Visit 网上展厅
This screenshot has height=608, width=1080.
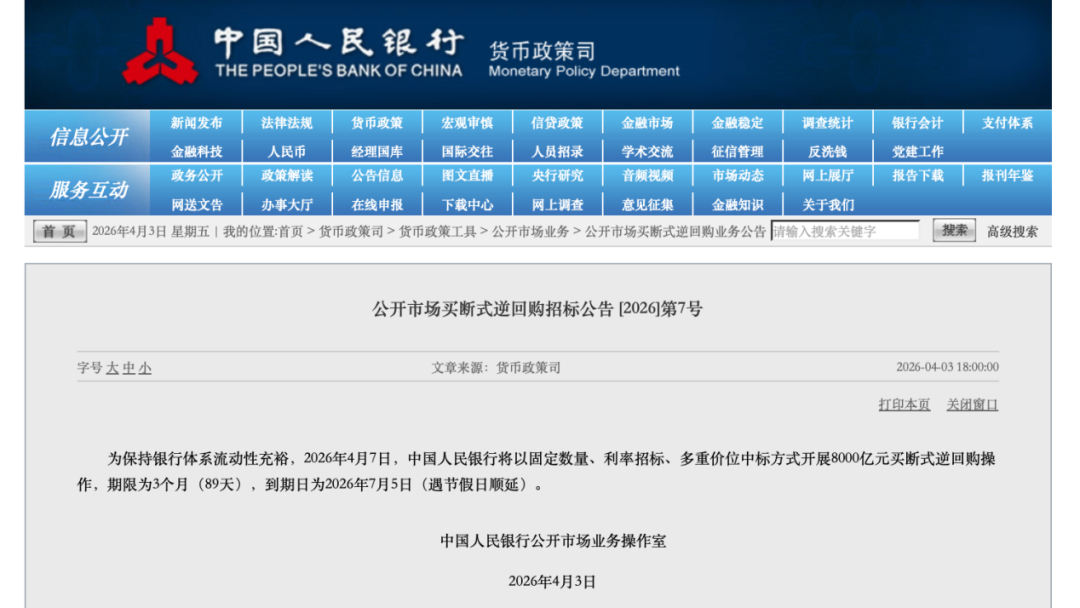pos(828,176)
